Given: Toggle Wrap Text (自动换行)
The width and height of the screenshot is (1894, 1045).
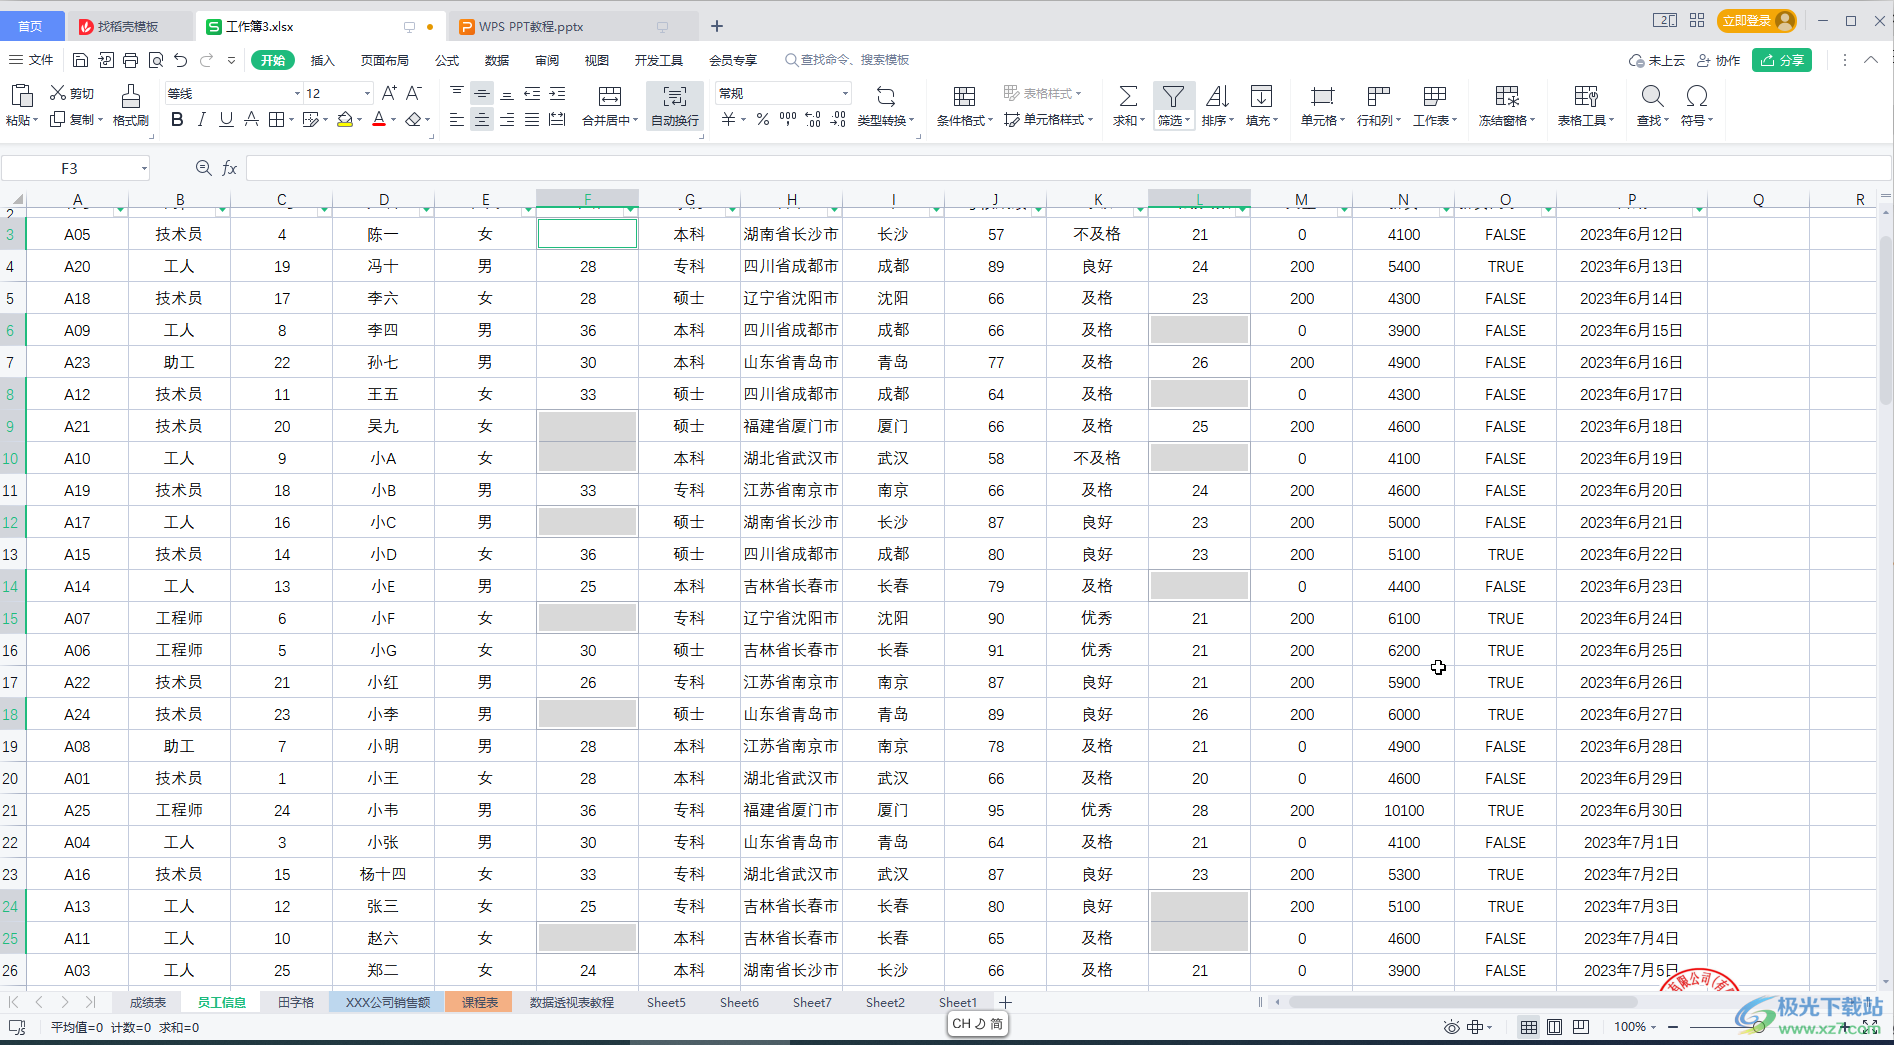Looking at the screenshot, I should (675, 105).
